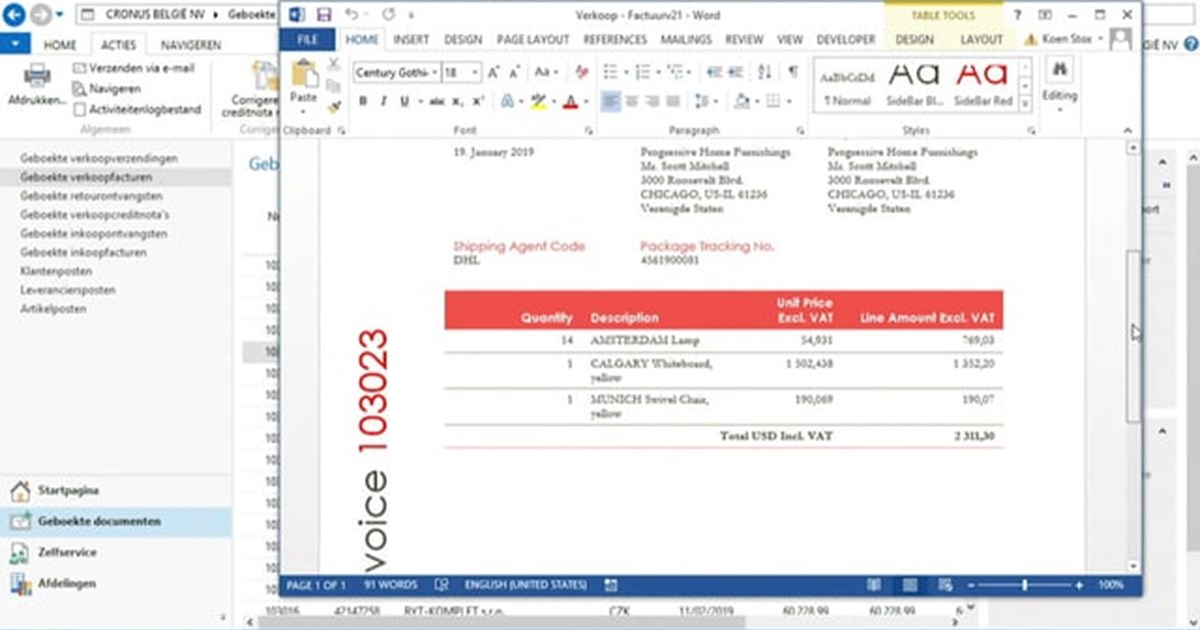Click Verzenden via e-mail in NAV window
This screenshot has width=1200, height=630.
(135, 69)
